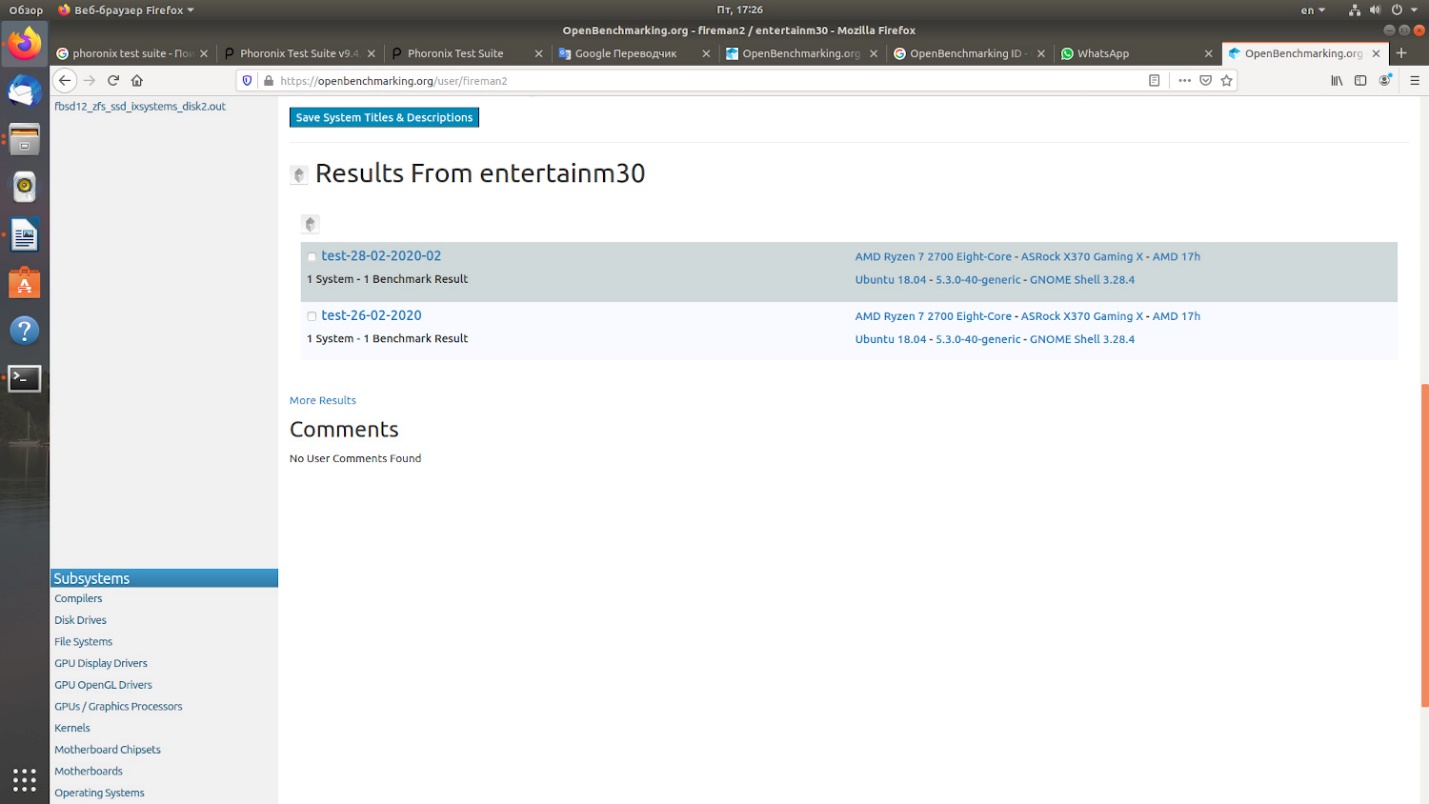Open the Library bookshelf icon
This screenshot has width=1429, height=804.
point(1336,80)
